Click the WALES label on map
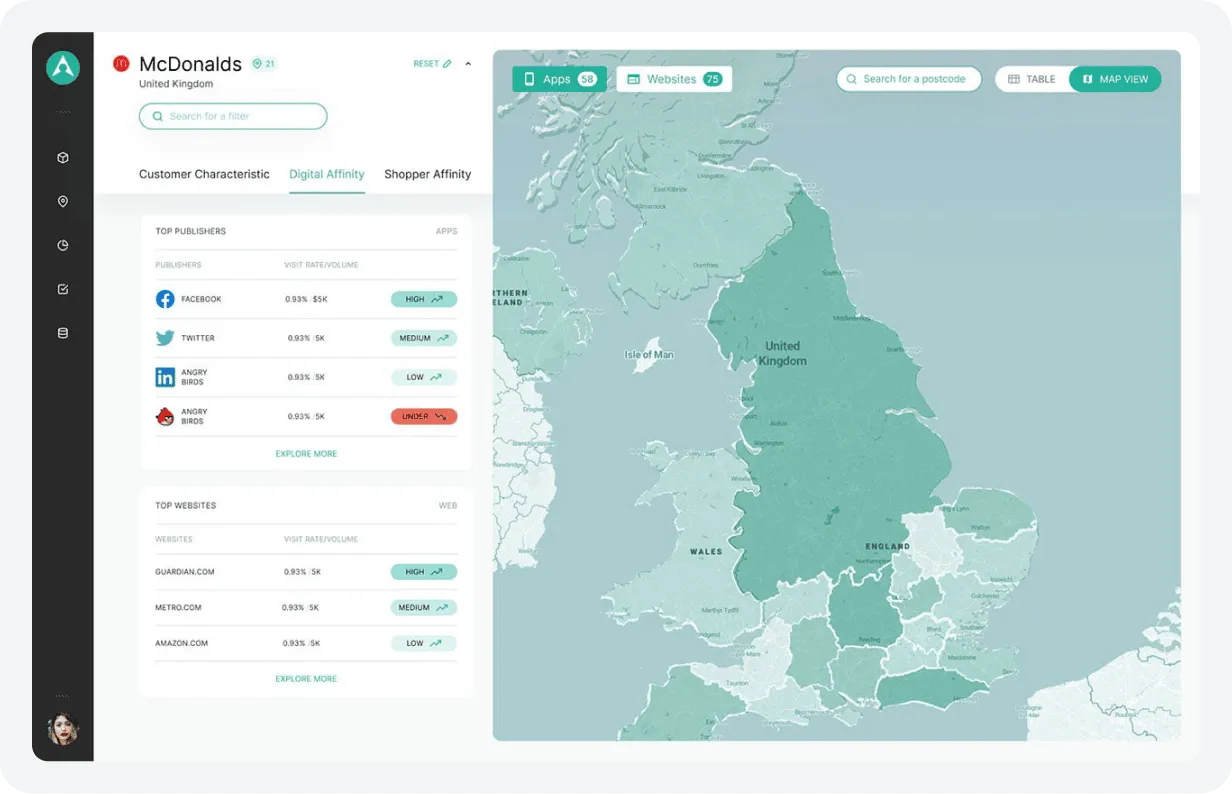This screenshot has height=794, width=1232. point(706,552)
